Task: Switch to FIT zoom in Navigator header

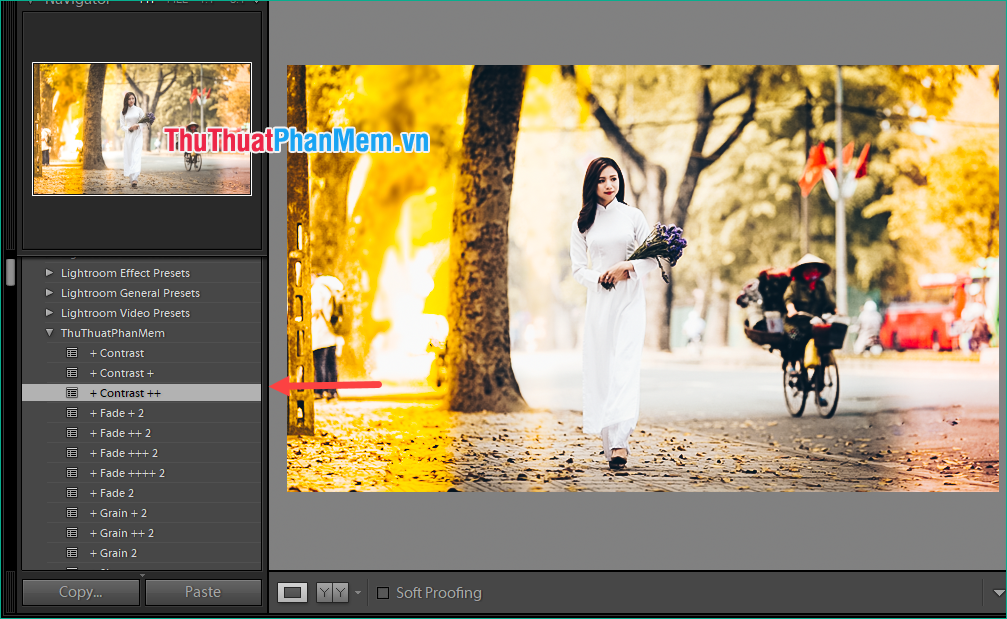Action: tap(146, 3)
